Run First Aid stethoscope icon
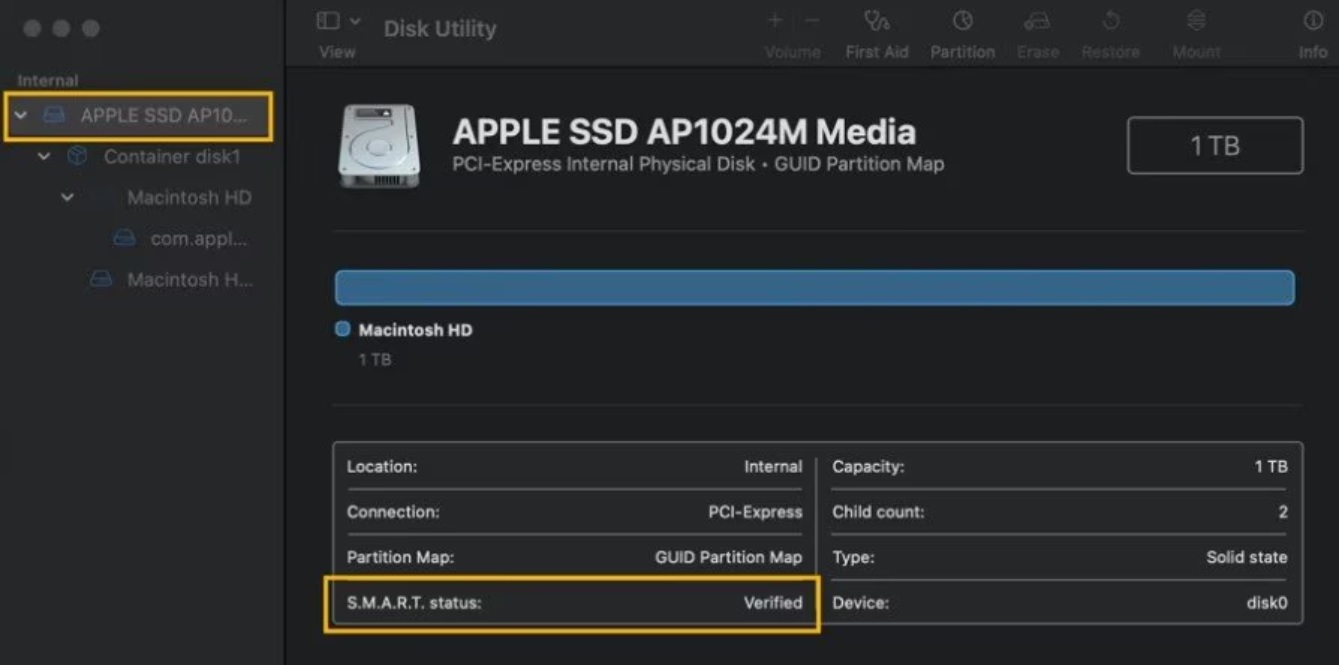This screenshot has height=665, width=1339. [x=877, y=21]
